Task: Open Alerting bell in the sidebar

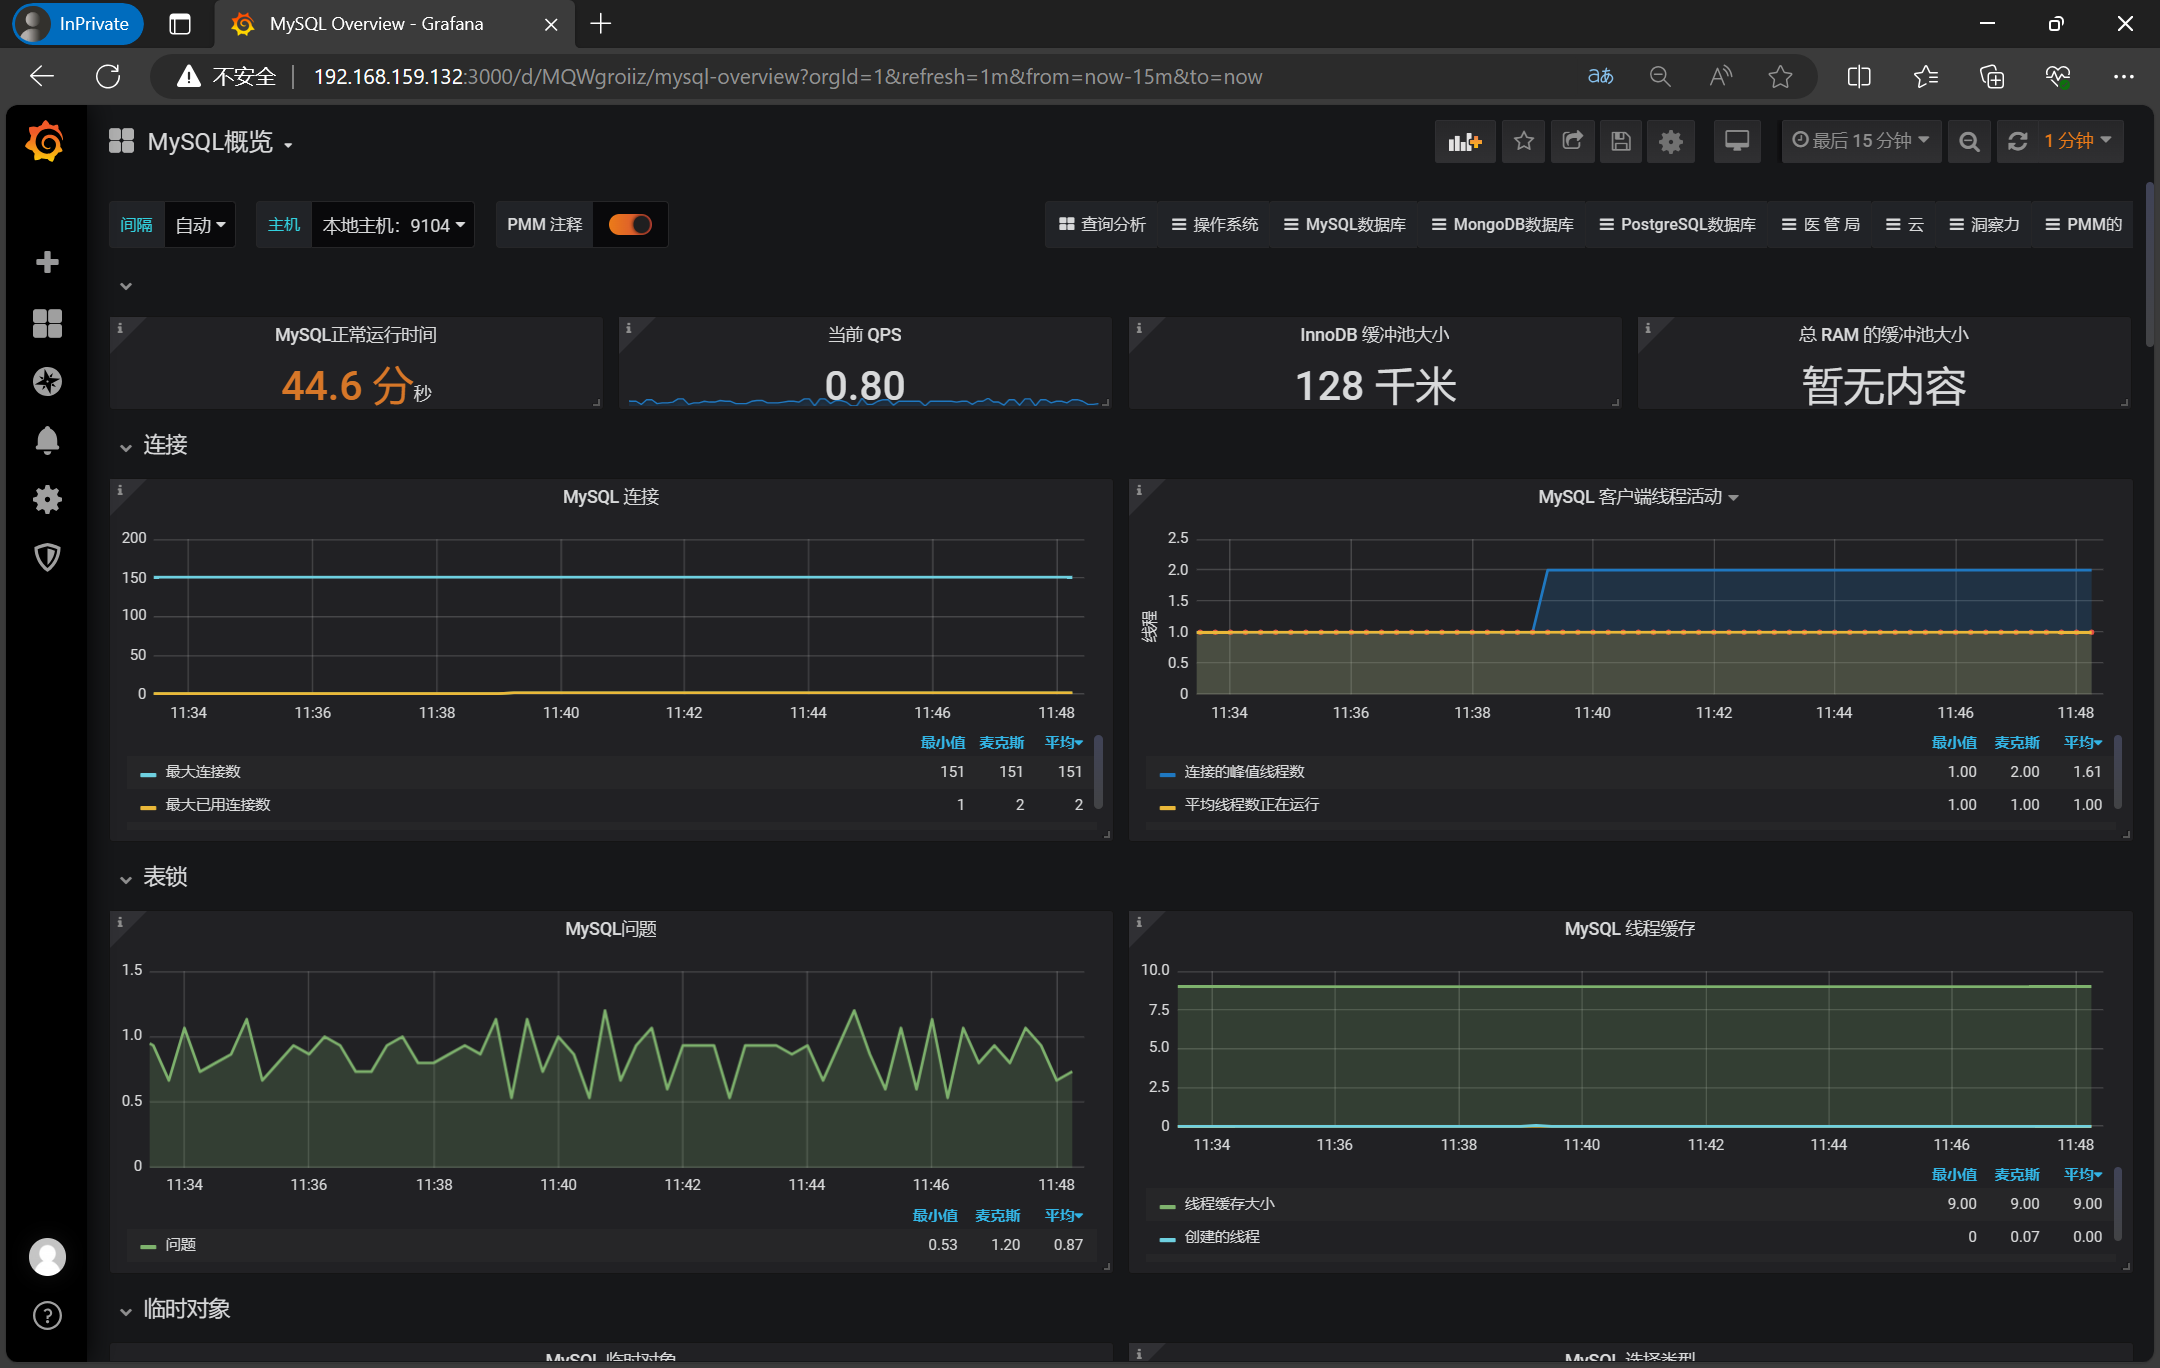Action: (x=47, y=440)
